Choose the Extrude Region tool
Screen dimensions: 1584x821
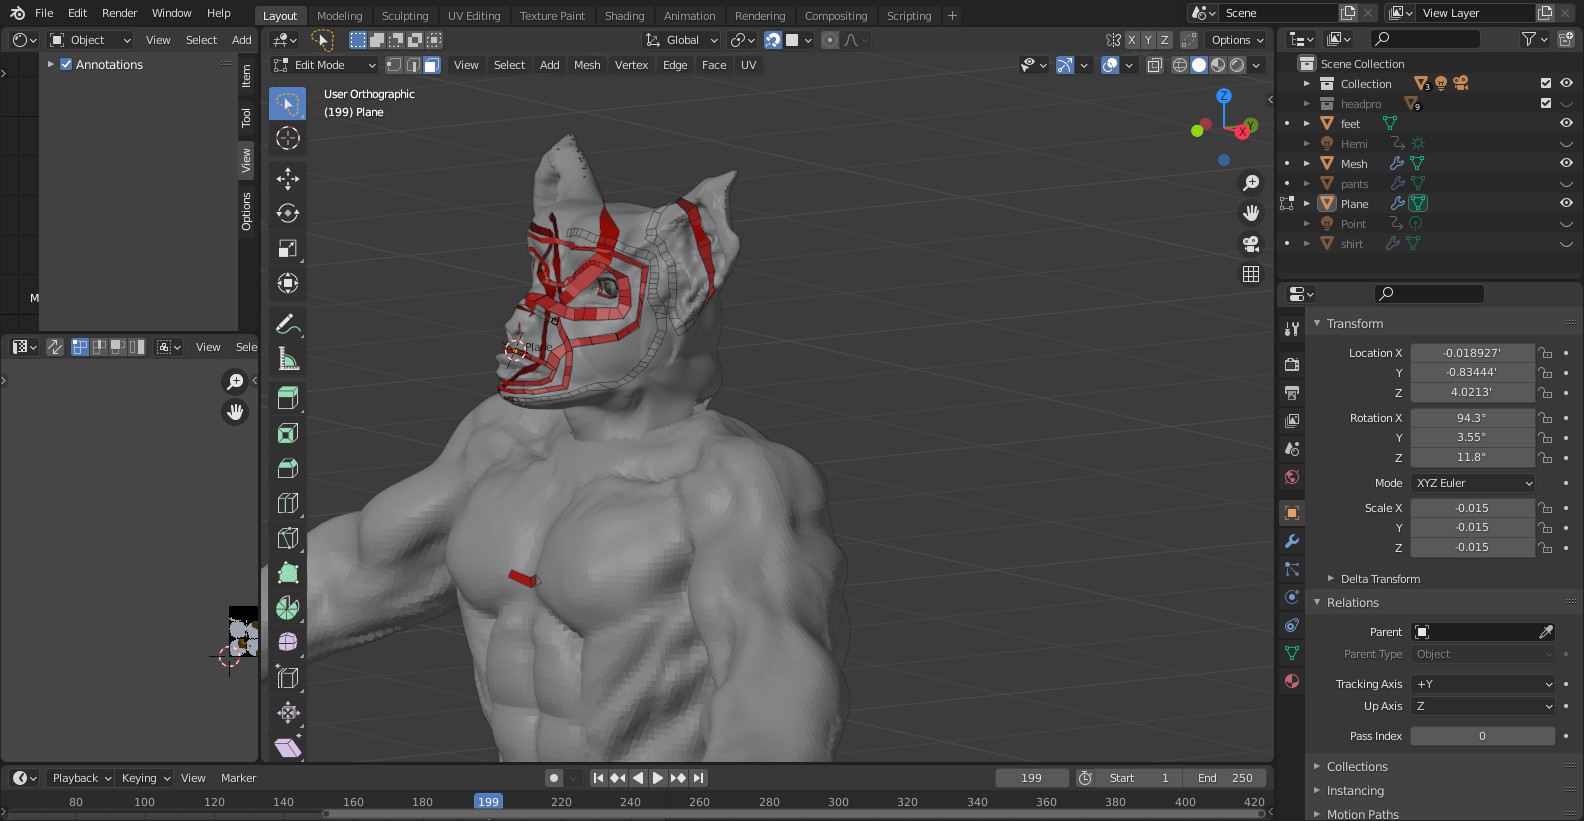click(288, 398)
